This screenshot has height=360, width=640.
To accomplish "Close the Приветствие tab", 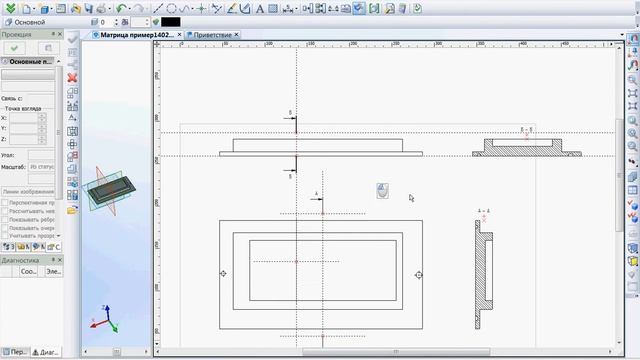I will pyautogui.click(x=236, y=35).
